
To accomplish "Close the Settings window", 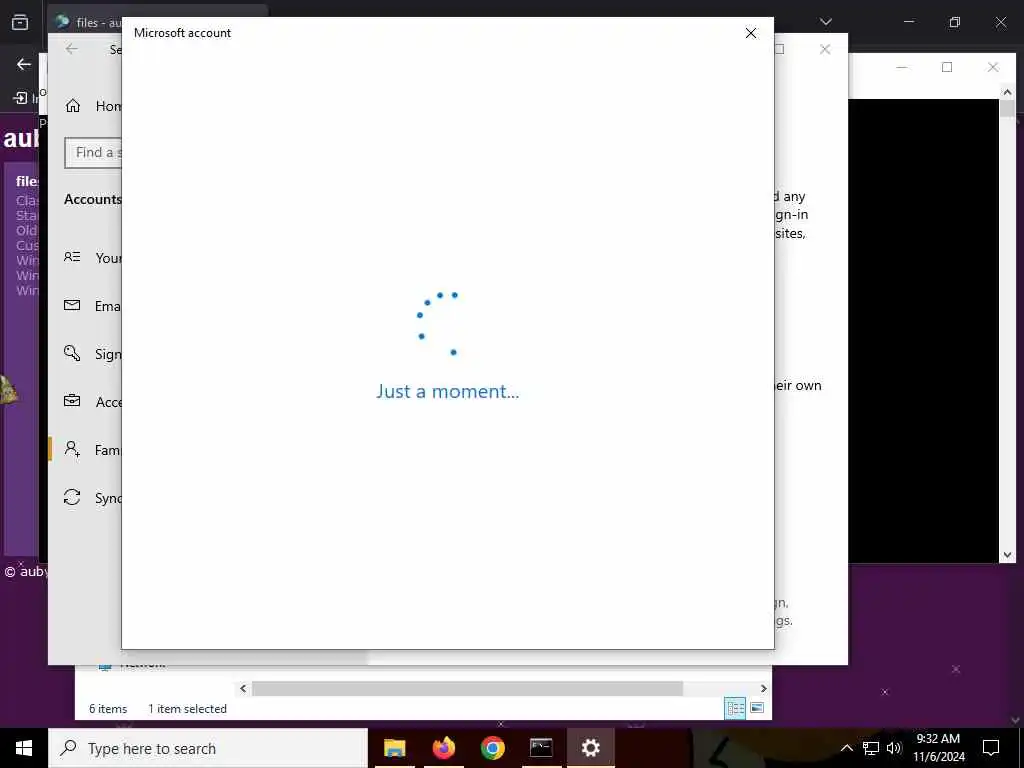I will coord(825,49).
